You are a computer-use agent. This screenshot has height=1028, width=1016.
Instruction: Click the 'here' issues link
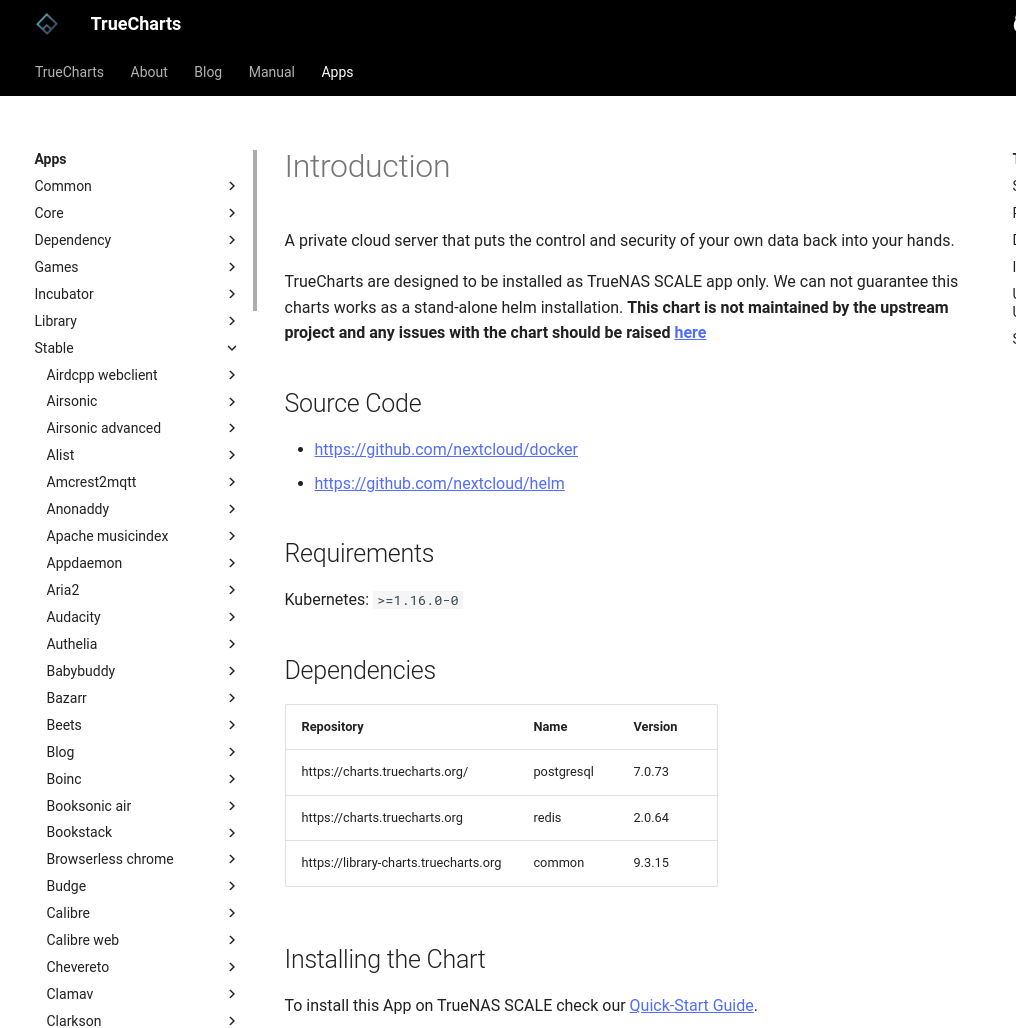689,332
